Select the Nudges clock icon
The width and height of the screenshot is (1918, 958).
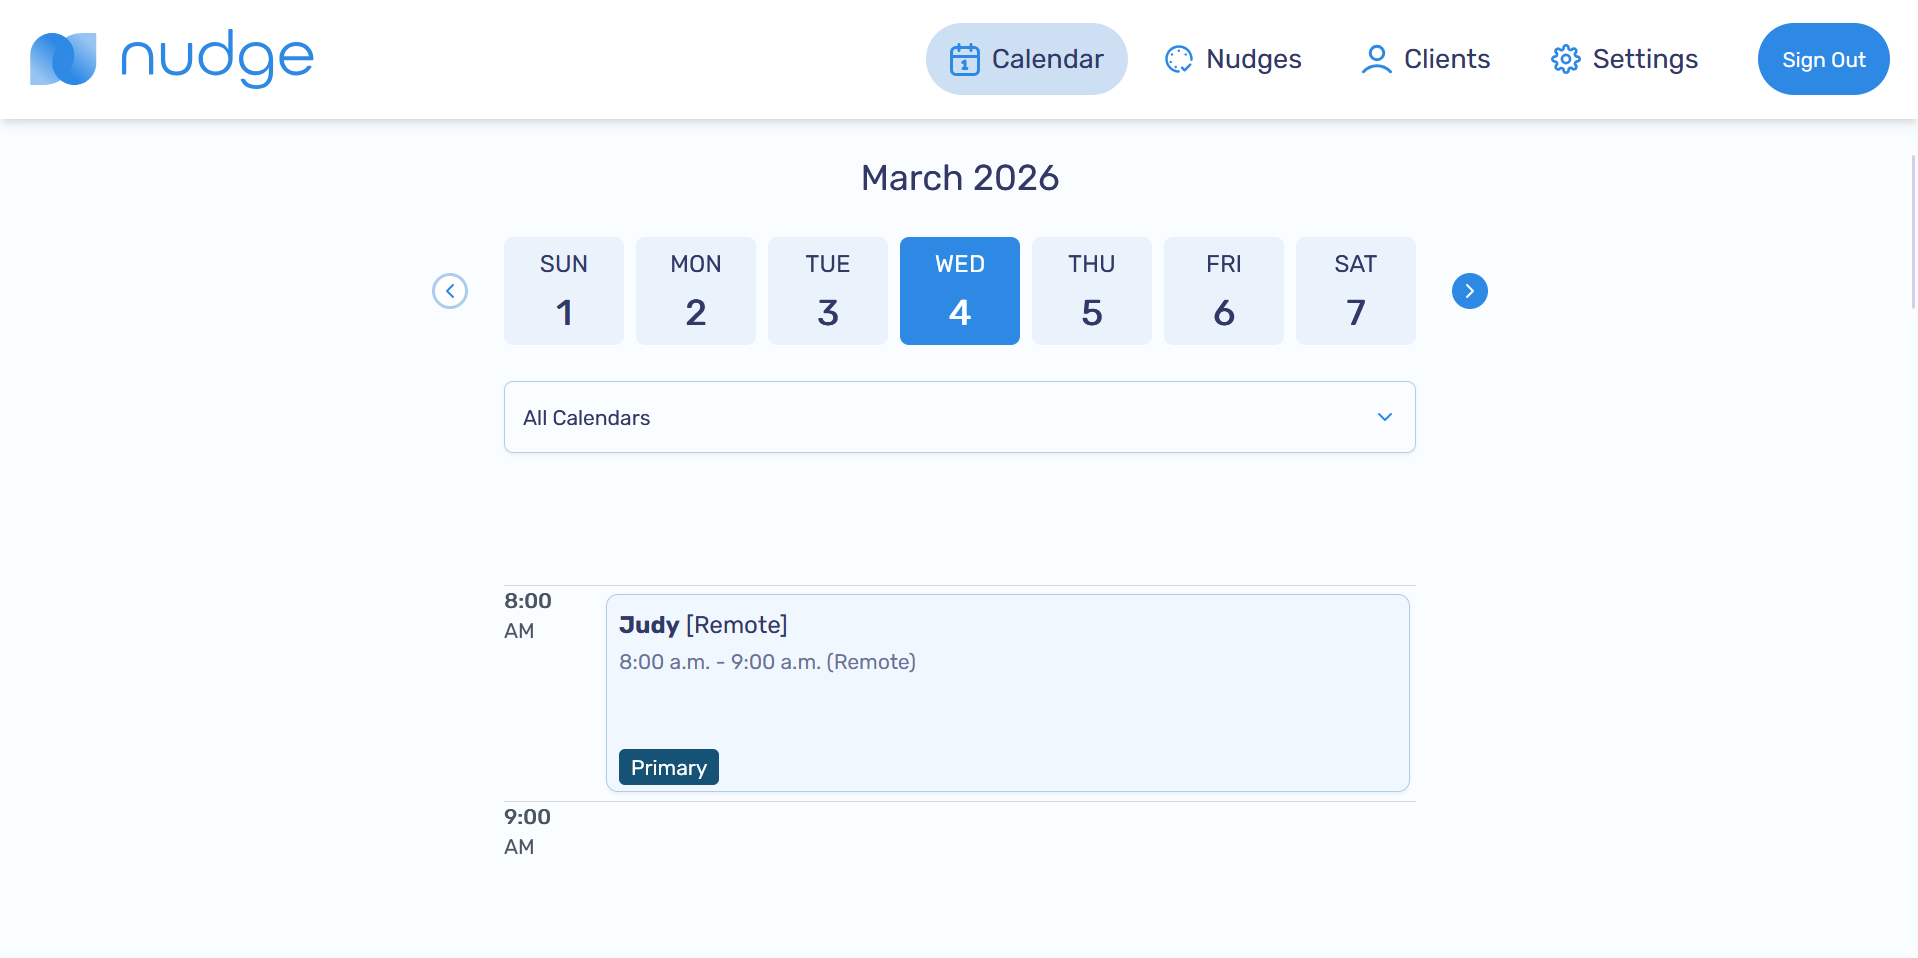coord(1178,59)
